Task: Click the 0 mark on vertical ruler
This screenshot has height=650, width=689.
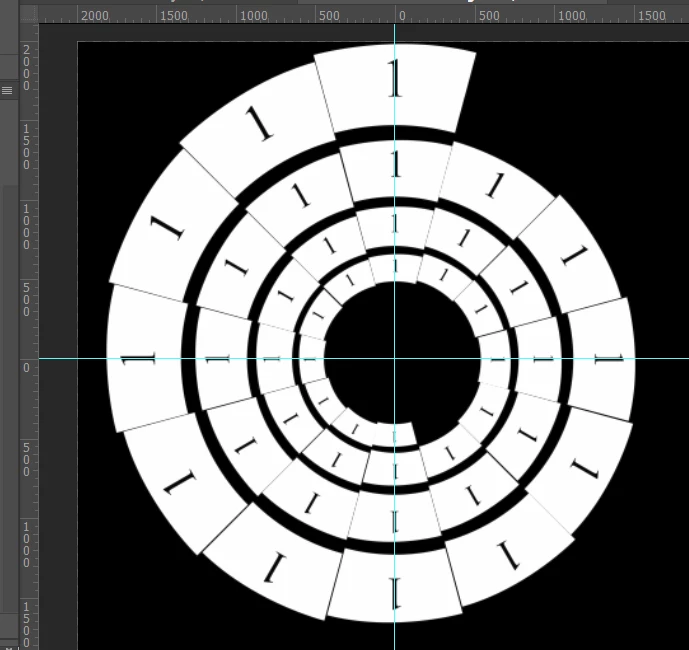Action: pyautogui.click(x=26, y=368)
